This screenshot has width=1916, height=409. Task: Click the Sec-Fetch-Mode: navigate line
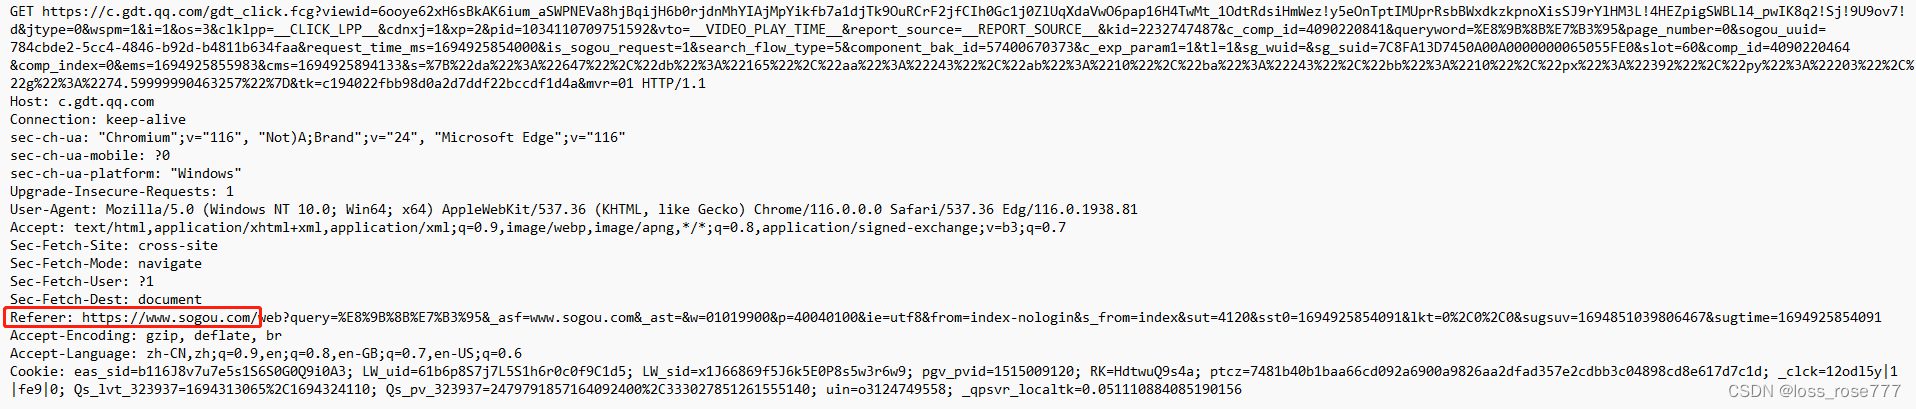coord(106,263)
